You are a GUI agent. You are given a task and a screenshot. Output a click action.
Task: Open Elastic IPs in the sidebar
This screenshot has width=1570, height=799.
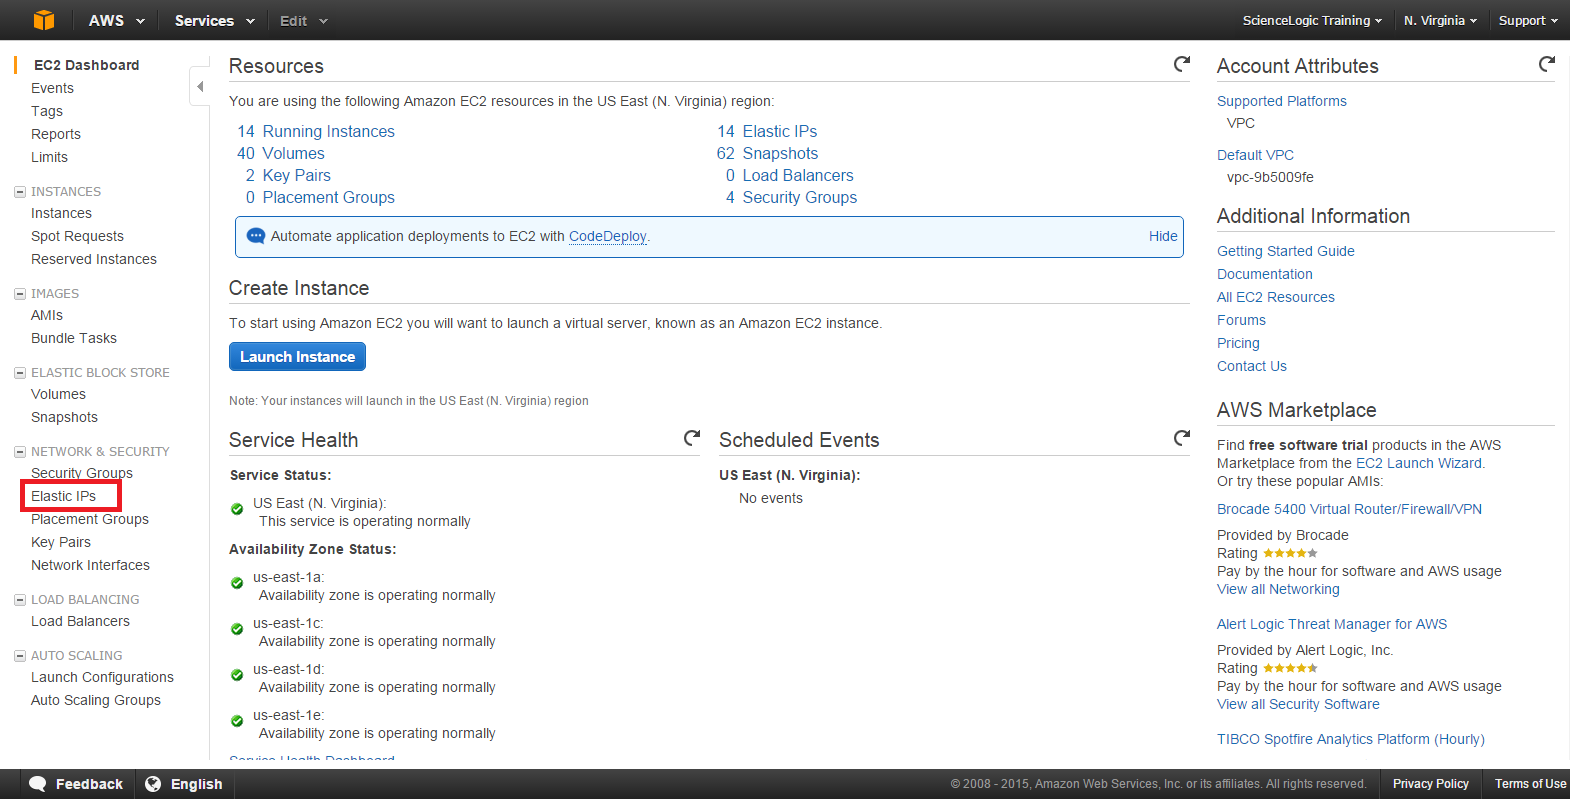coord(63,496)
